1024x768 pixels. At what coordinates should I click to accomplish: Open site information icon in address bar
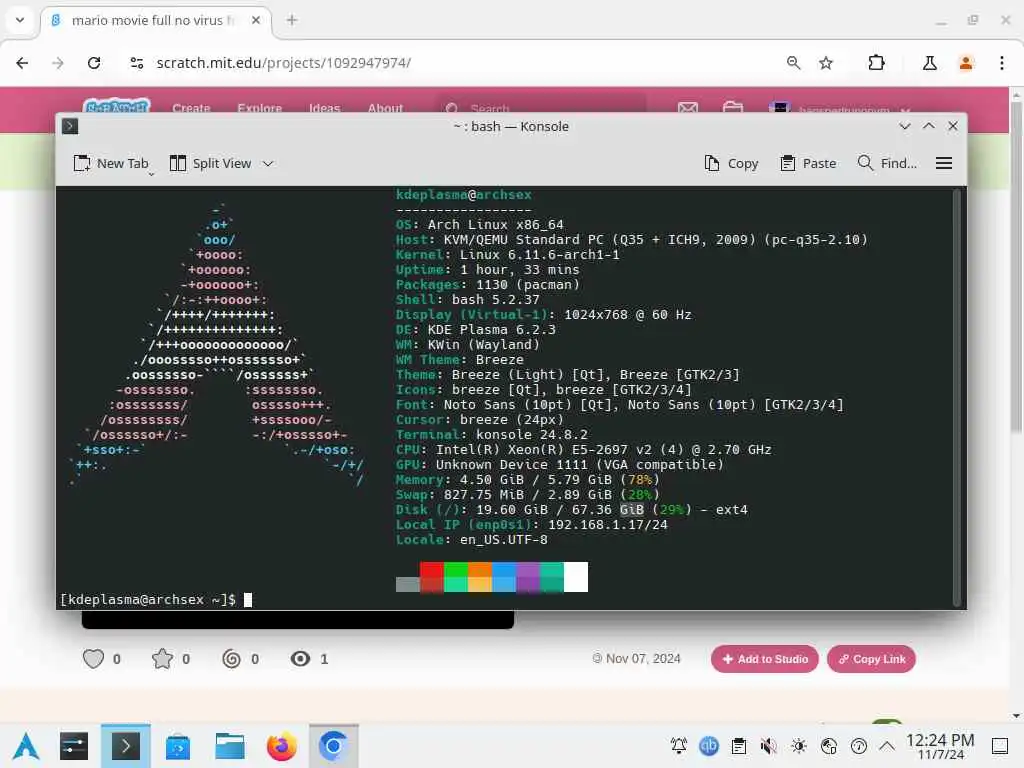[x=136, y=63]
